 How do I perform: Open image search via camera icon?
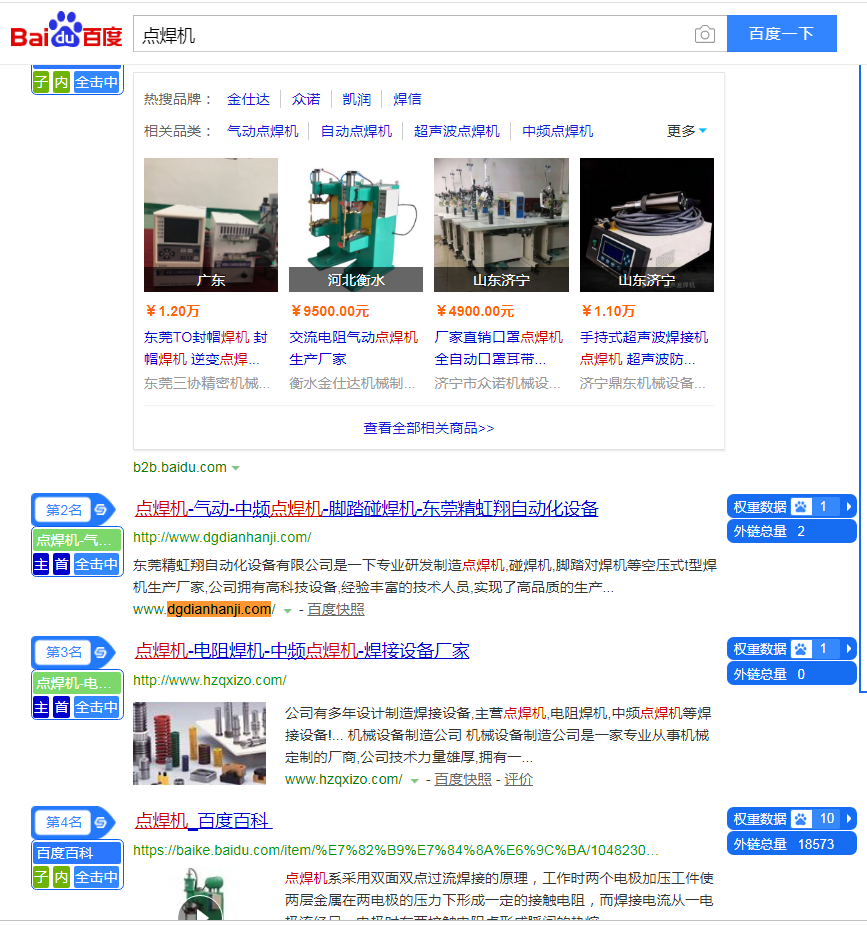tap(704, 34)
